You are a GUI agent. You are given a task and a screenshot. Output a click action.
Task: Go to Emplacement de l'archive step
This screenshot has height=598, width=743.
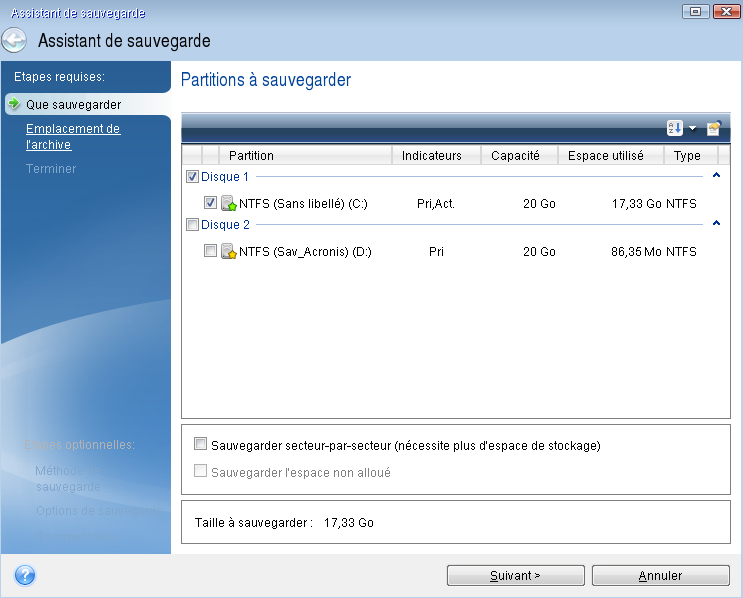tap(73, 136)
